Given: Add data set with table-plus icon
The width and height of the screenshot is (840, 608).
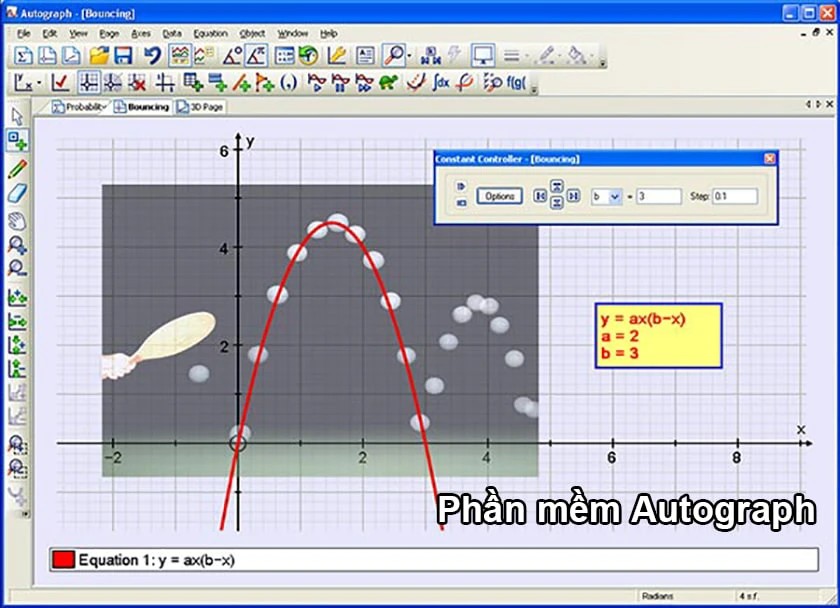Looking at the screenshot, I should click(x=192, y=83).
